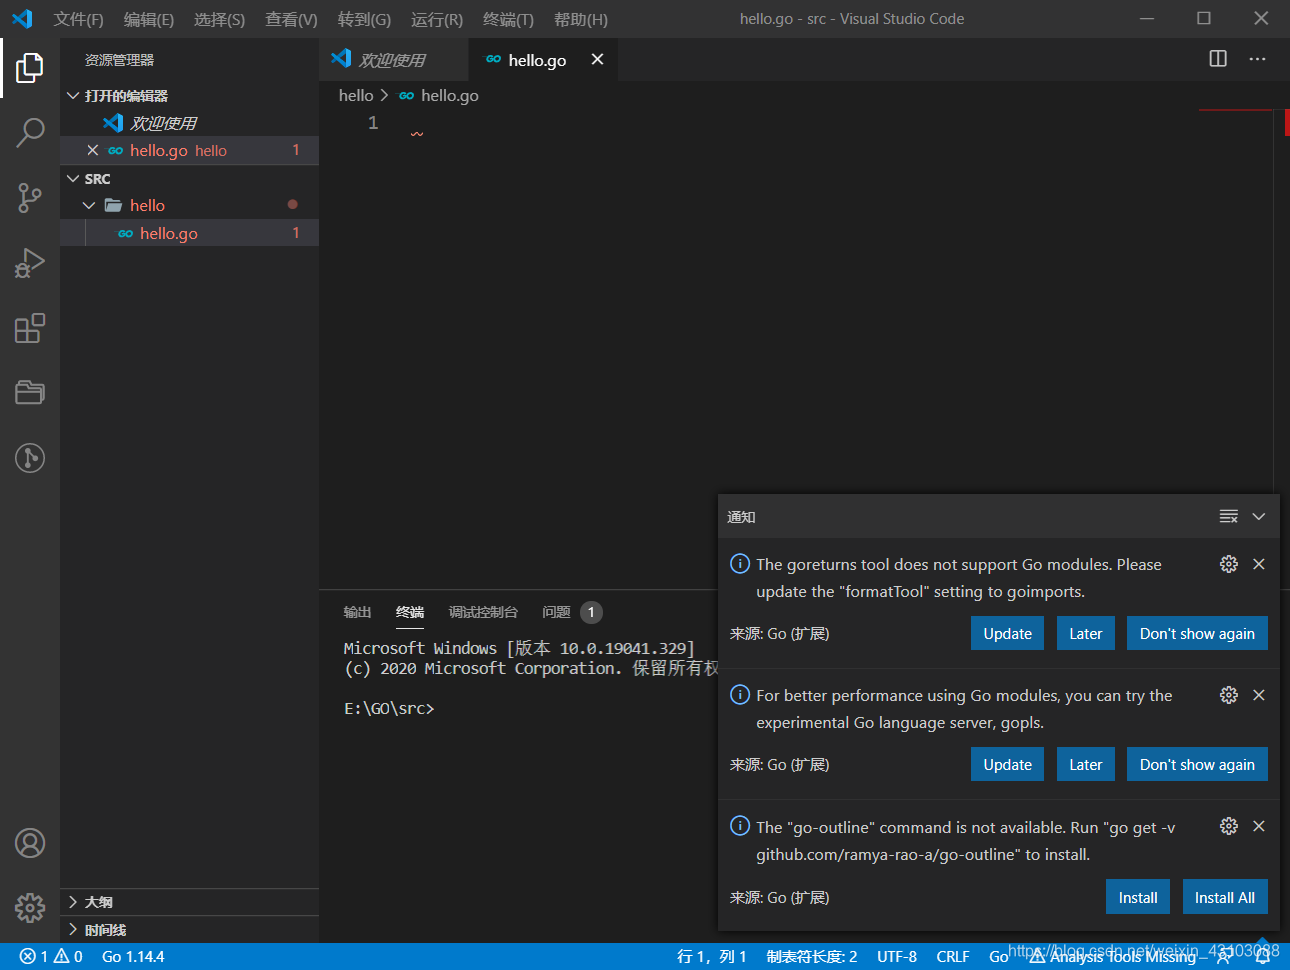This screenshot has height=970, width=1290.
Task: Open the Source Control view icon
Action: point(30,197)
